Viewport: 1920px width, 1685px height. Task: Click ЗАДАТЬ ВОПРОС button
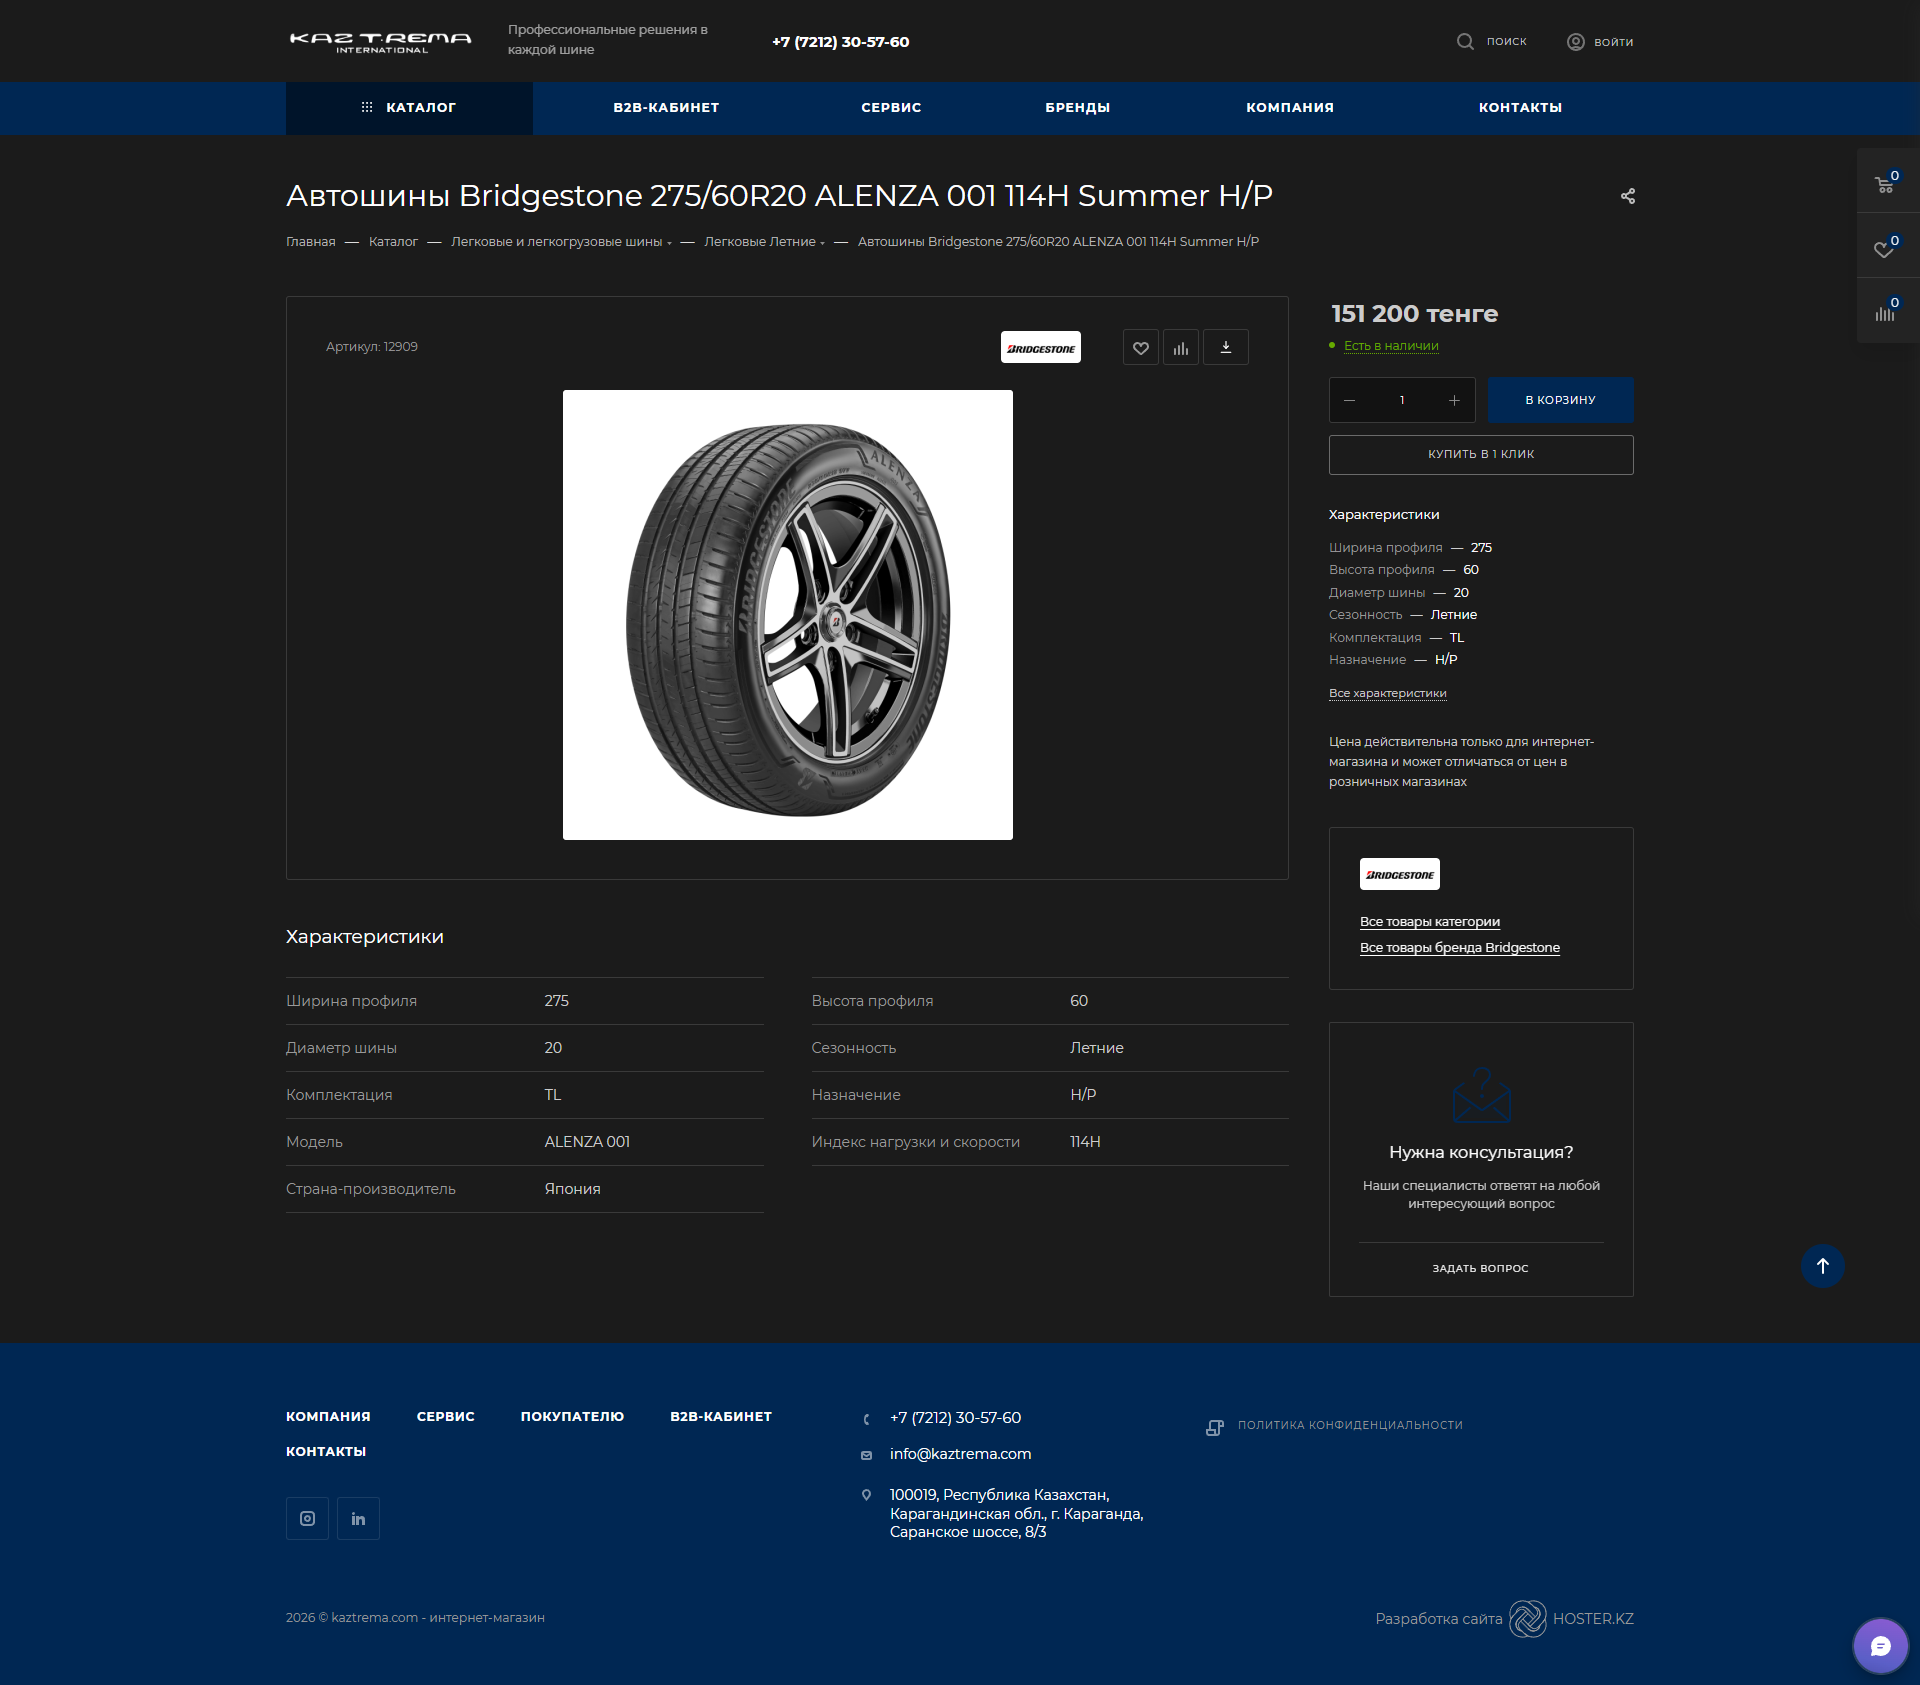tap(1481, 1268)
